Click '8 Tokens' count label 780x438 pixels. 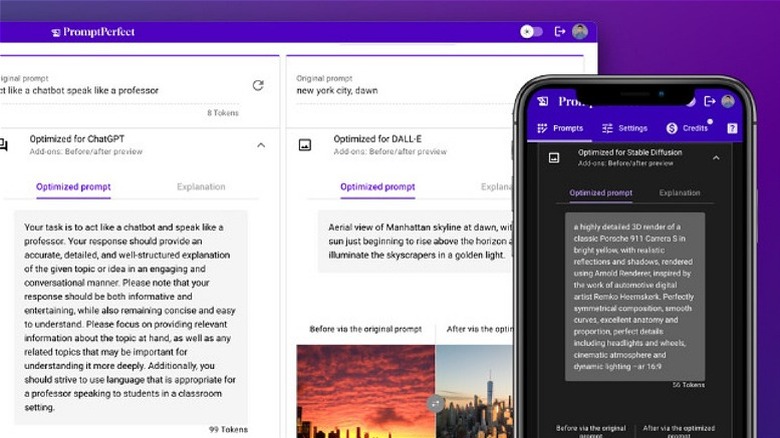223,113
